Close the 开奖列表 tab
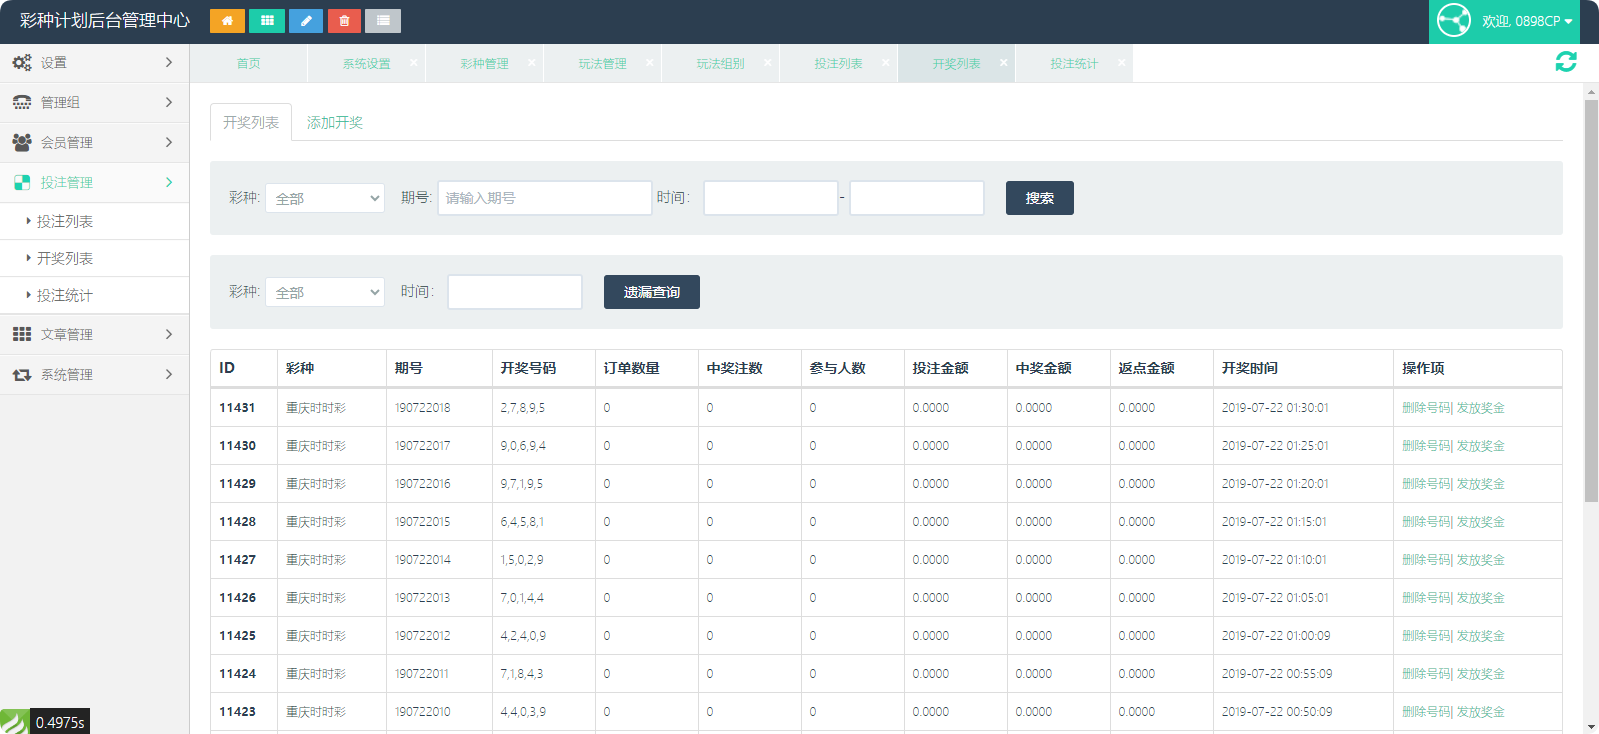This screenshot has width=1599, height=734. pyautogui.click(x=1003, y=62)
